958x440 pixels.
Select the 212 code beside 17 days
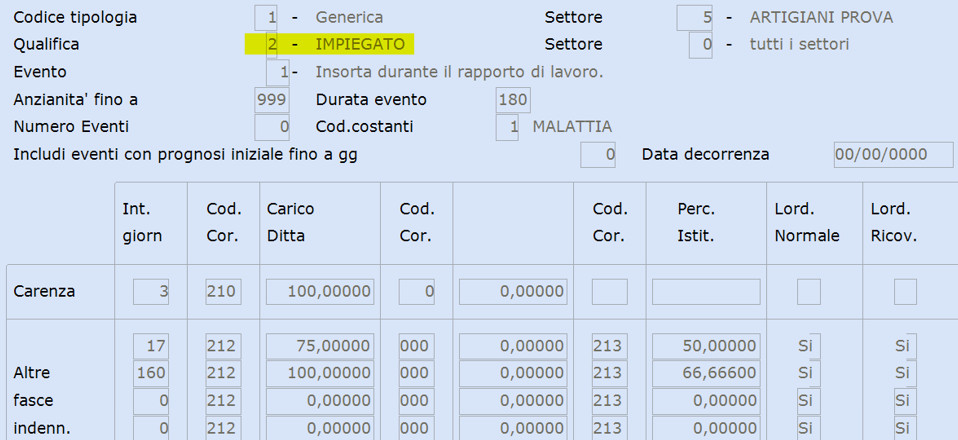click(223, 346)
